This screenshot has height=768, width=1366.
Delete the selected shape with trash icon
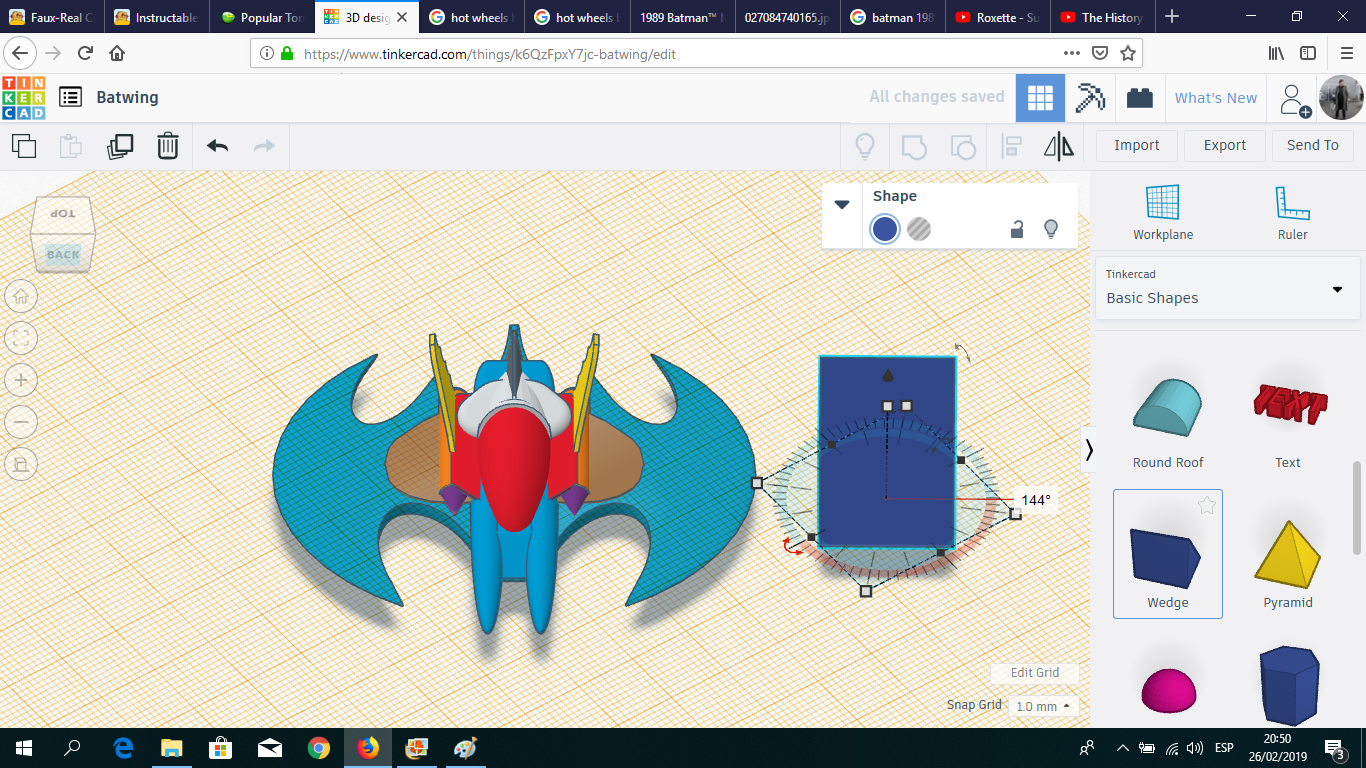[x=167, y=146]
